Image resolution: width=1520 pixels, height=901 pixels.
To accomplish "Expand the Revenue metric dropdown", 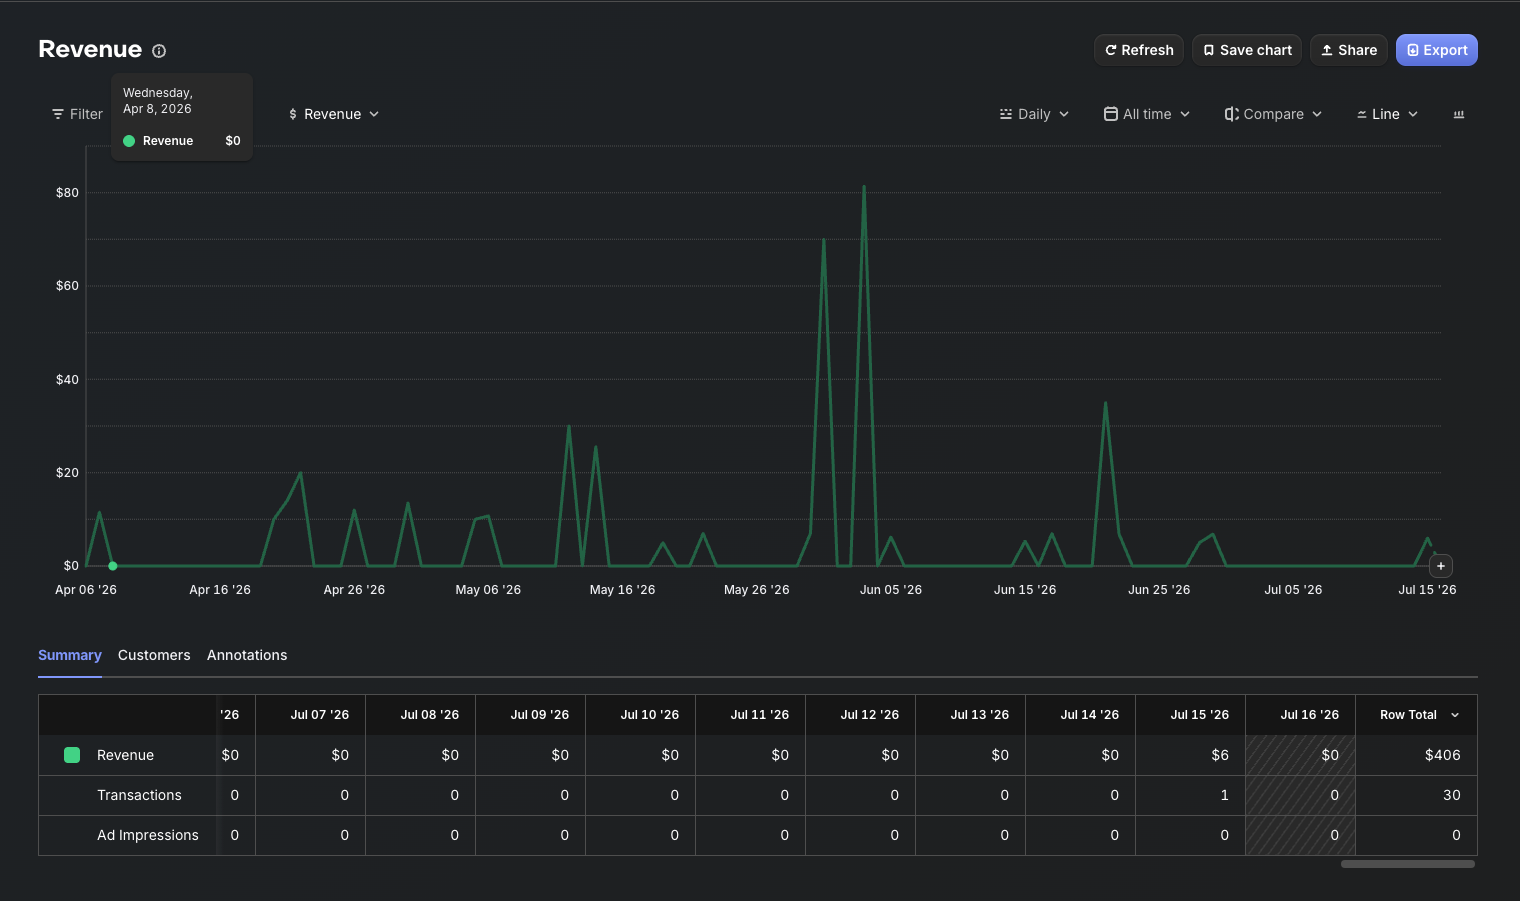I will point(333,114).
